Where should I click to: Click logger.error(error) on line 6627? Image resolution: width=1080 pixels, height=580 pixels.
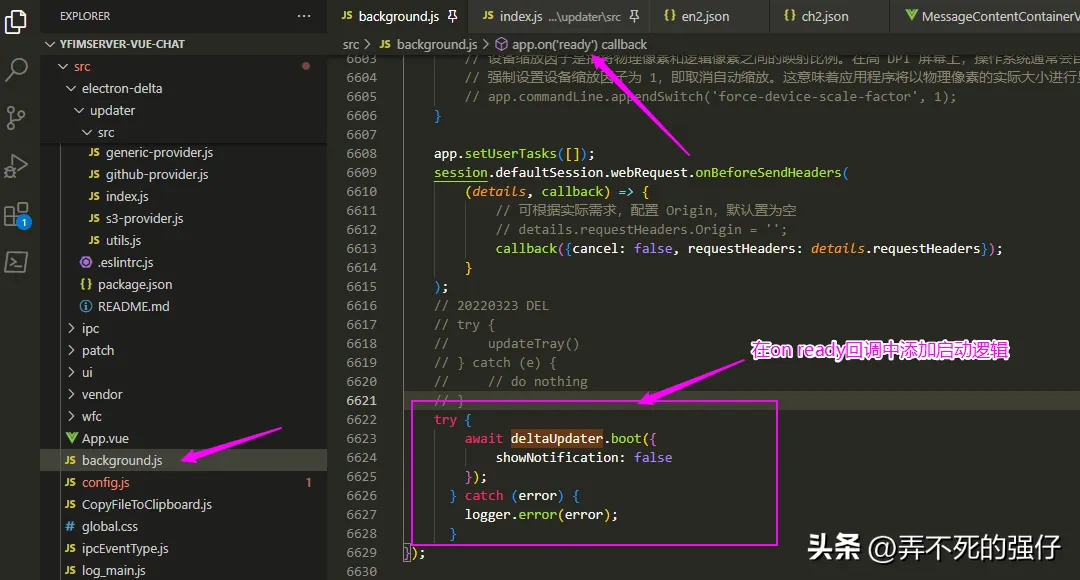click(x=541, y=515)
